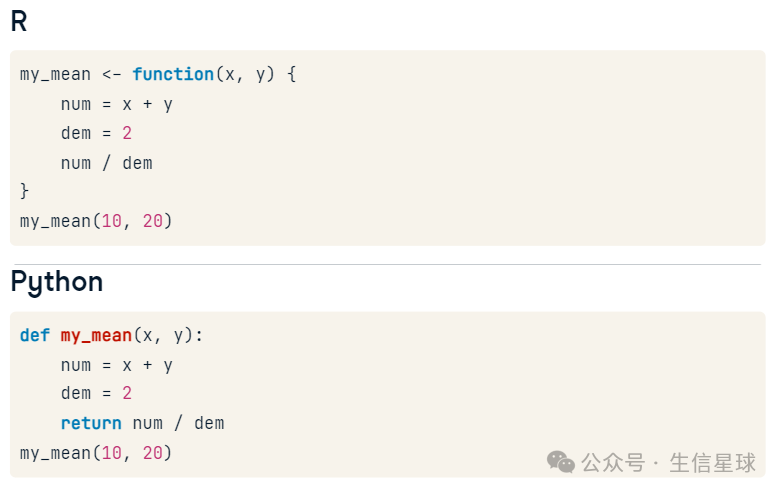
Task: Click the closing curly brace in R code
Action: pos(24,191)
